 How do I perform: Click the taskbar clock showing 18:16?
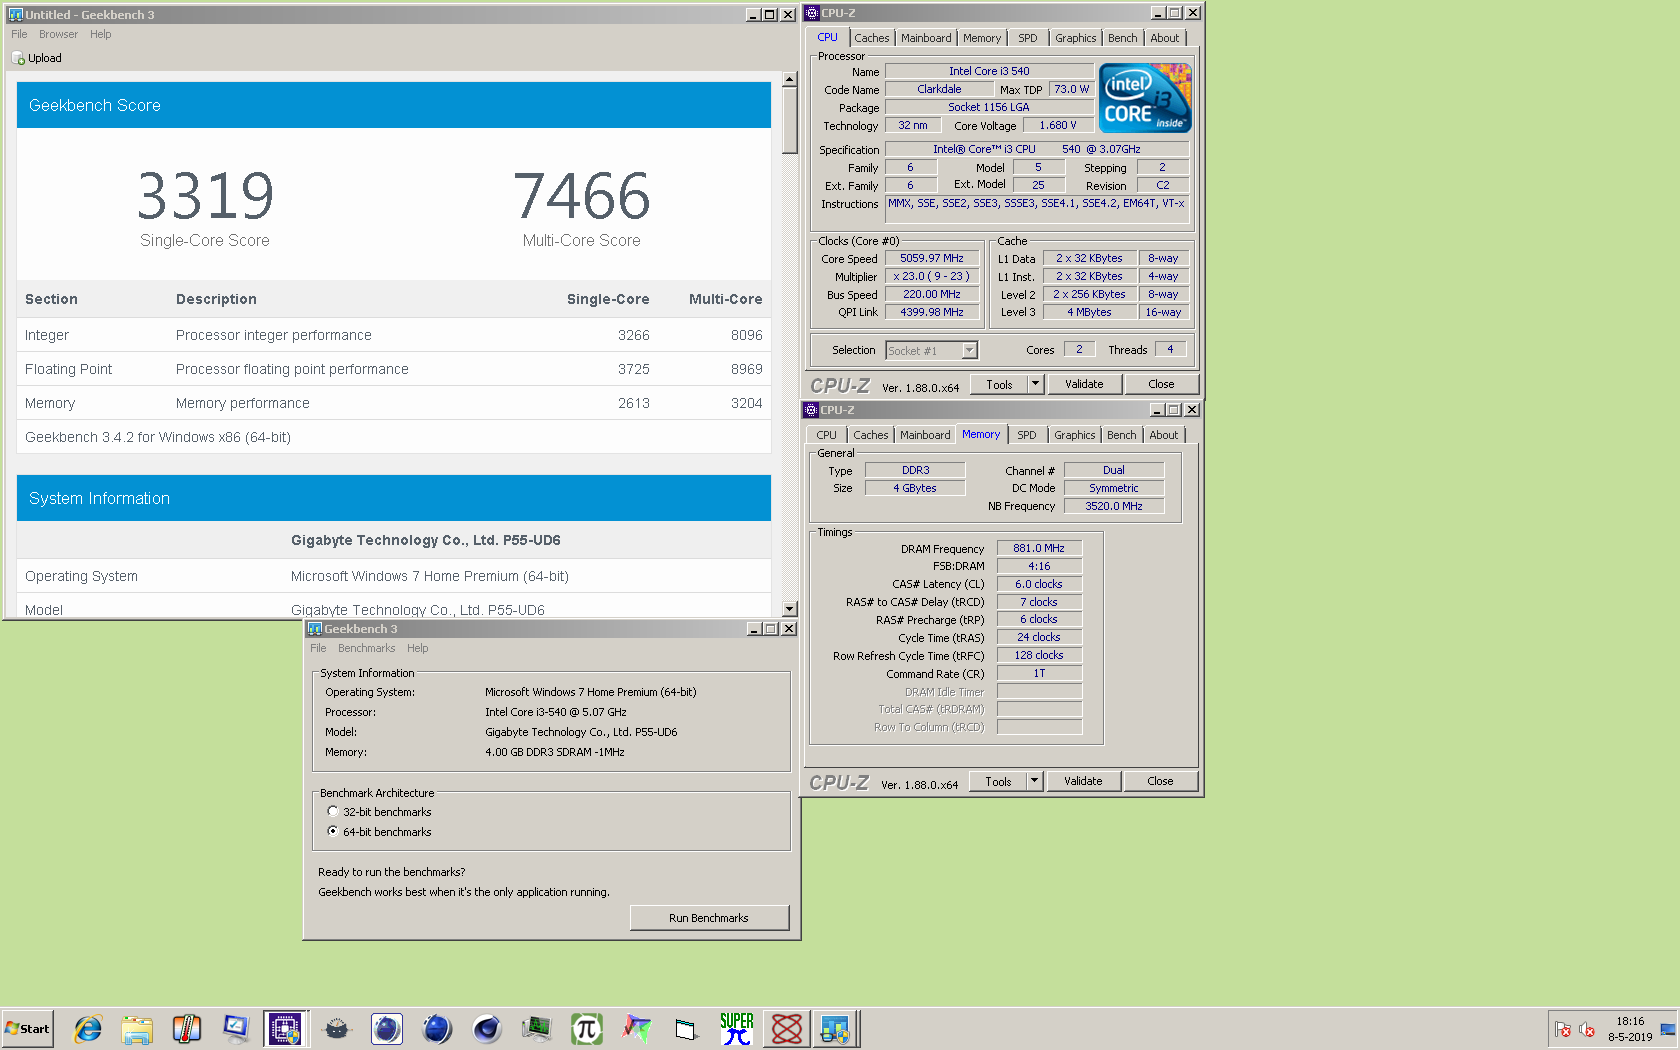1630,1029
